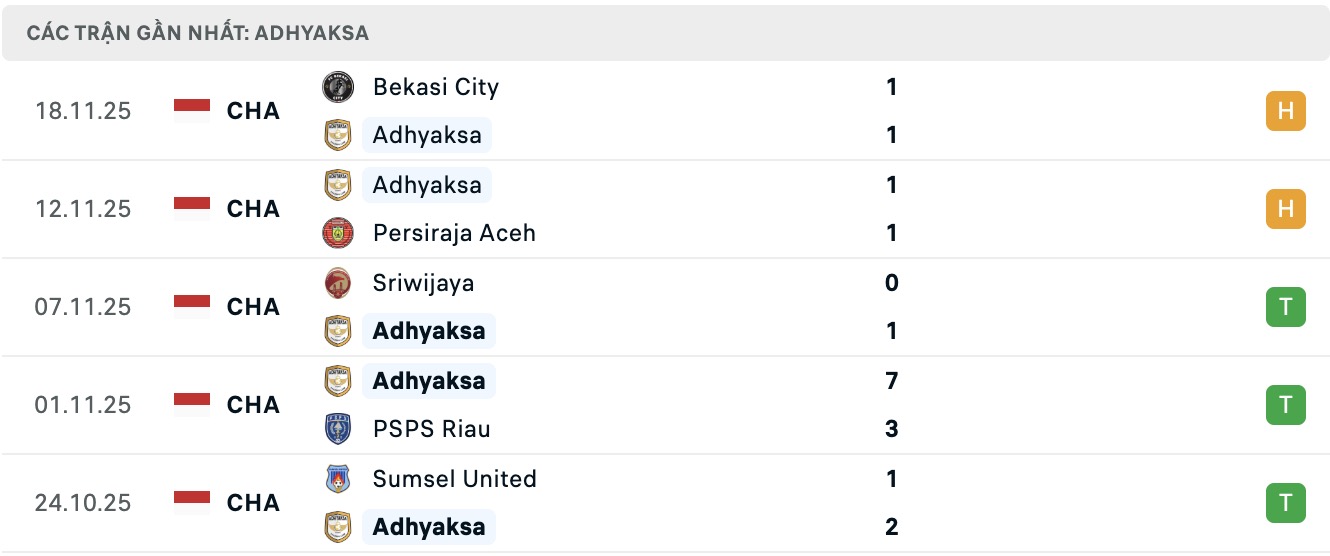Click the green T badge for PSPS Riau match
Image resolution: width=1330 pixels, height=556 pixels.
tap(1285, 405)
